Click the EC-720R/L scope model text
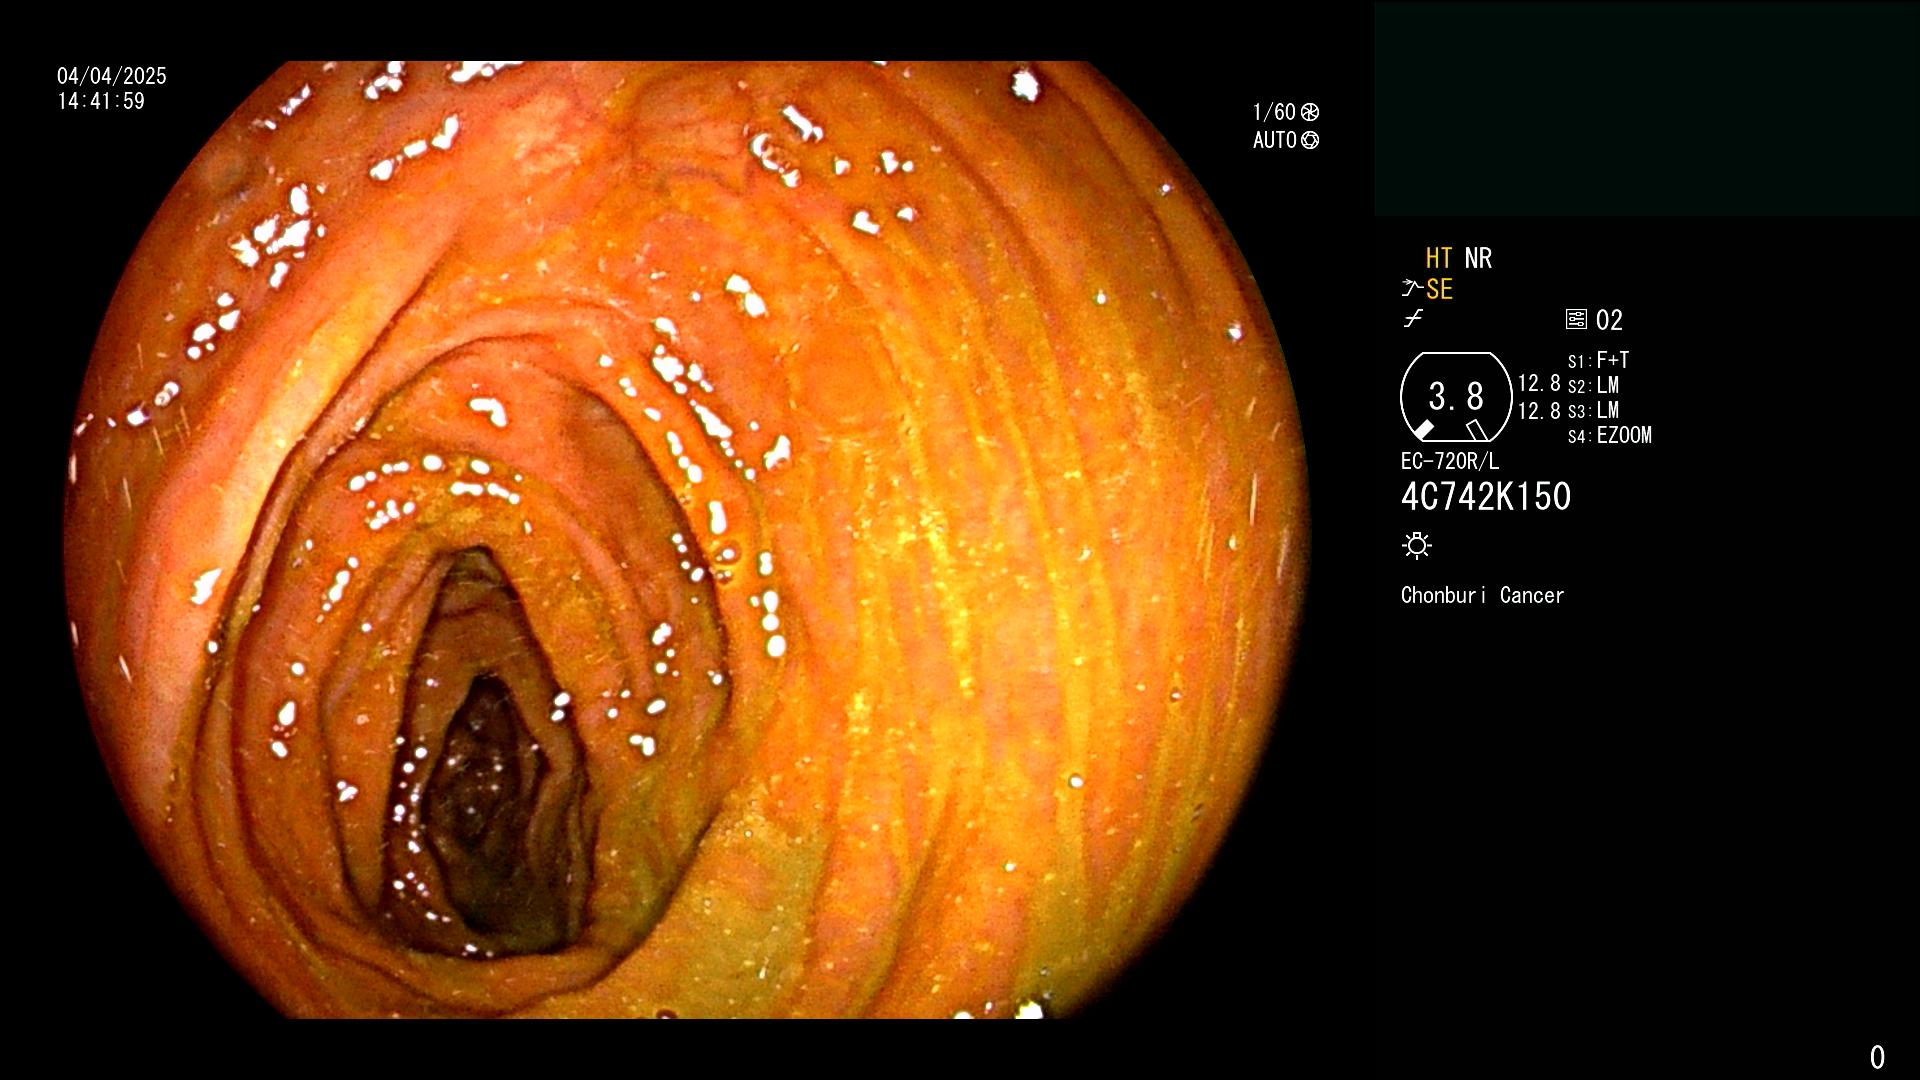This screenshot has height=1080, width=1920. (1450, 461)
